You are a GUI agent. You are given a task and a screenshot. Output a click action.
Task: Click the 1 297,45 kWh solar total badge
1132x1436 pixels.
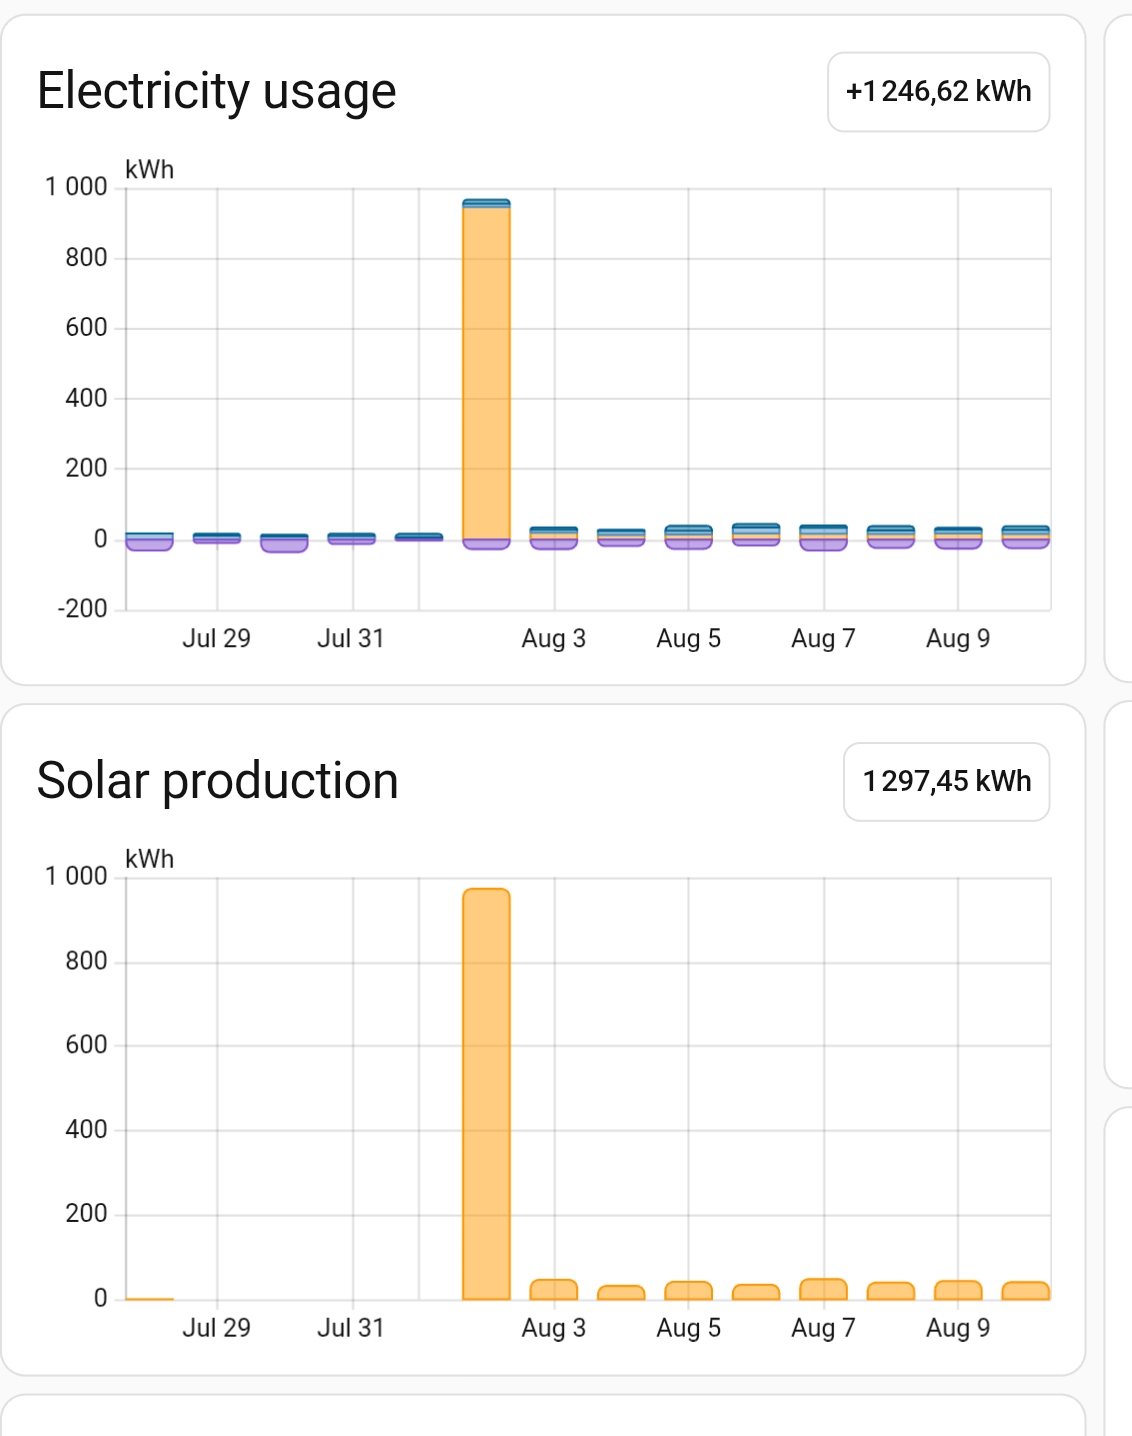pos(946,782)
